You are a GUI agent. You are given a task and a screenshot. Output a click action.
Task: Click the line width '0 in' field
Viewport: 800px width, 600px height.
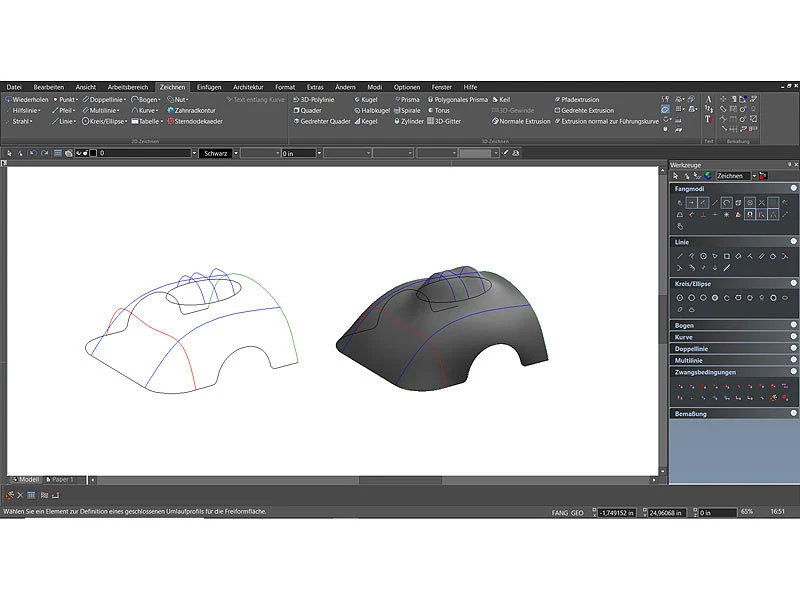[x=299, y=153]
